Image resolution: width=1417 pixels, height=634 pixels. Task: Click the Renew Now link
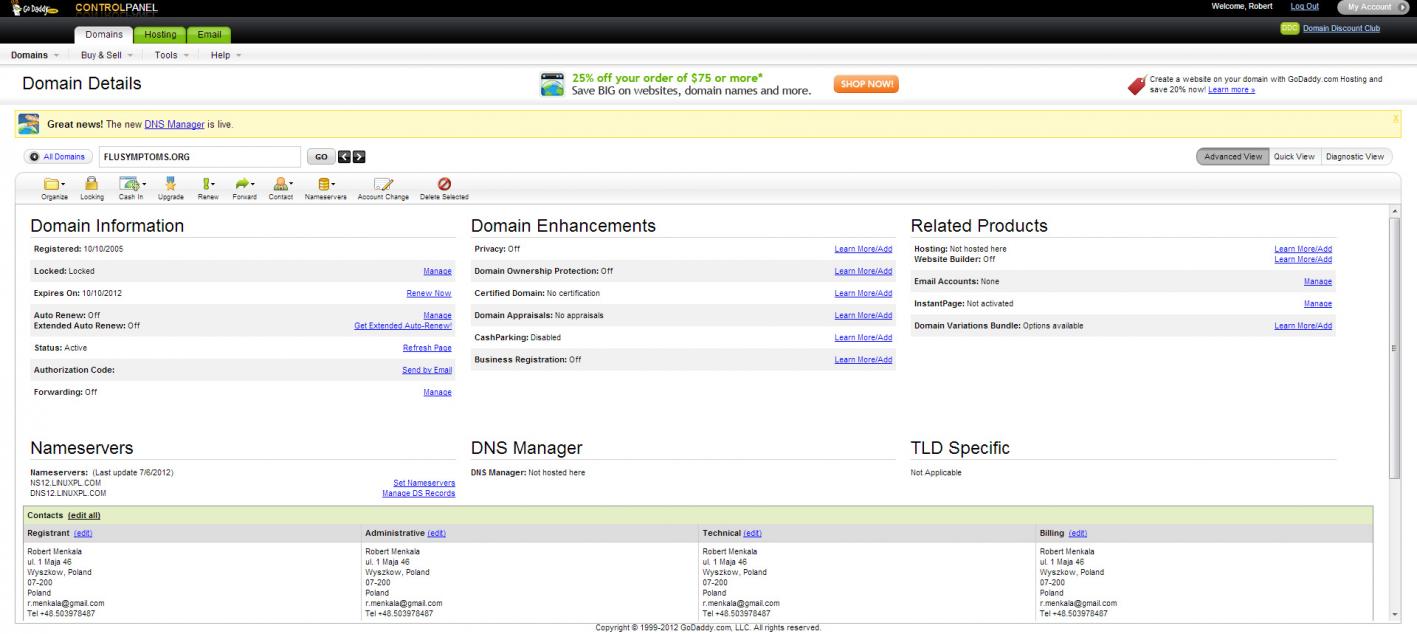(429, 293)
